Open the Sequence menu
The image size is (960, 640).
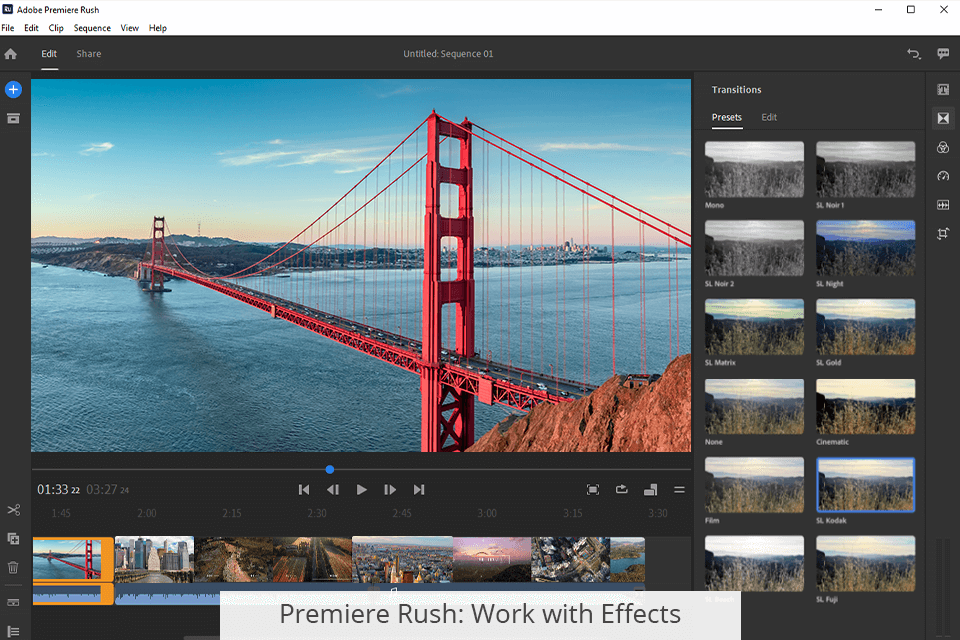[92, 28]
